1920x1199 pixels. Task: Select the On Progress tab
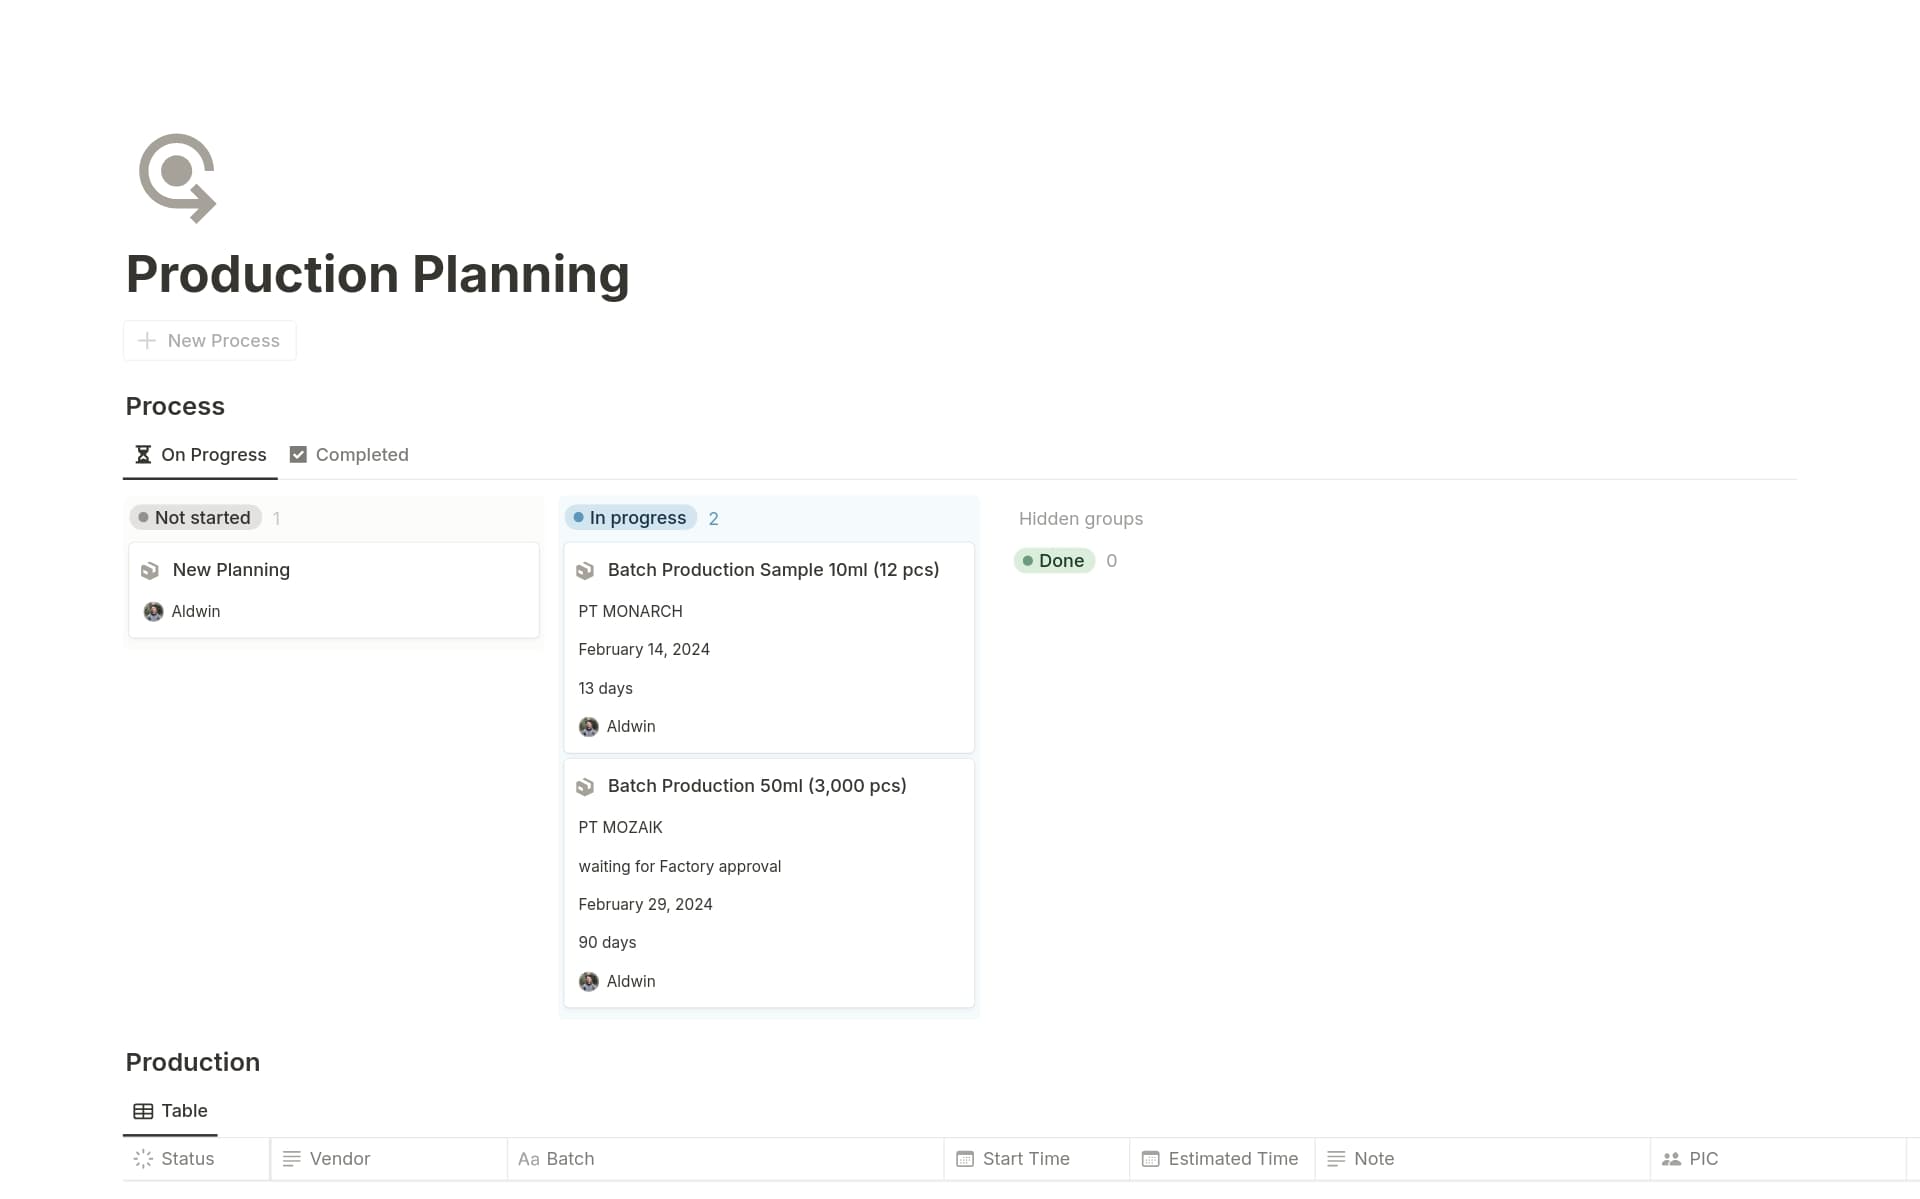(212, 454)
